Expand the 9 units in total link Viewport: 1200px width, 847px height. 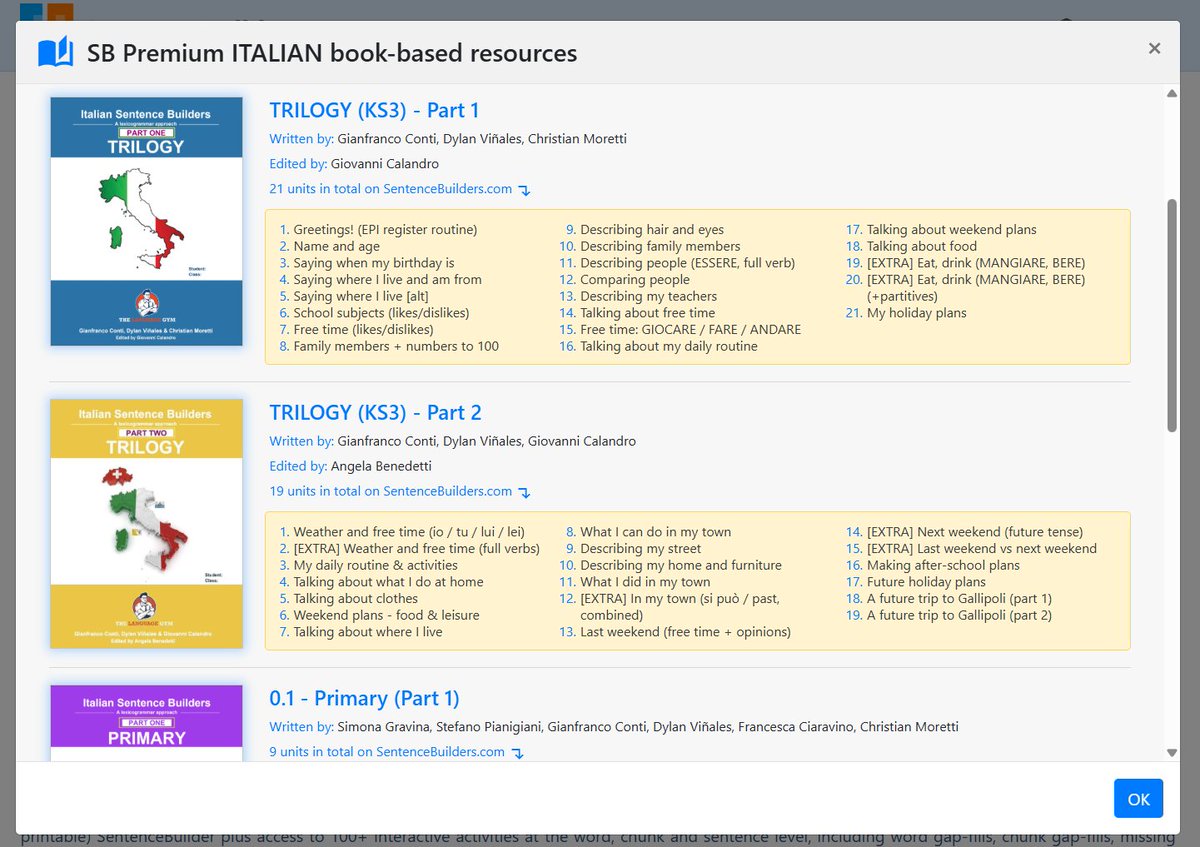(397, 752)
